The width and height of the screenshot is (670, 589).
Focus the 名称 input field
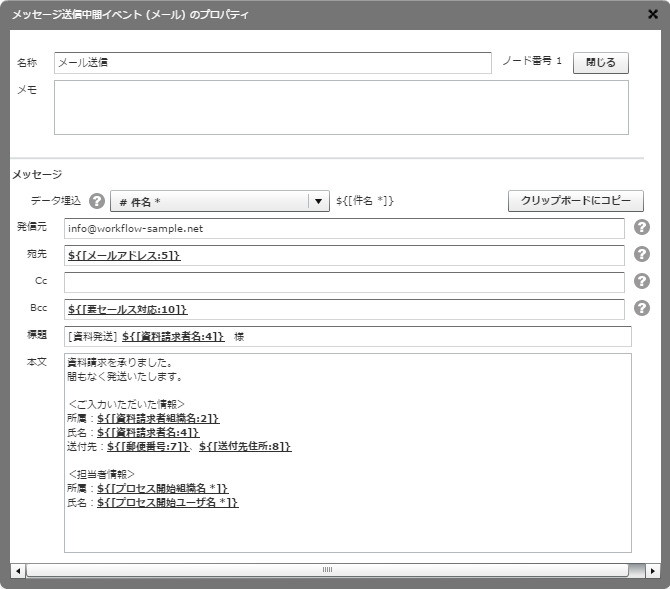tap(273, 63)
